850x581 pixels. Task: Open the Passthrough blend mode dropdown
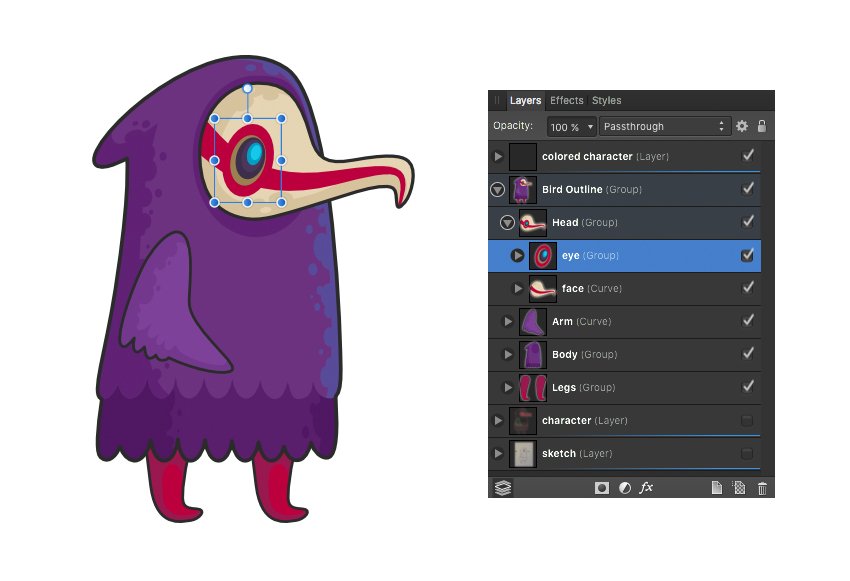click(665, 127)
